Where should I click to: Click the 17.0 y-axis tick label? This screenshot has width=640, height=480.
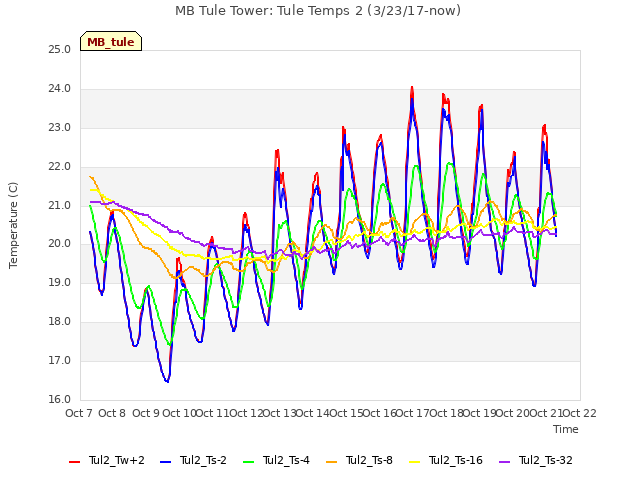(60, 360)
